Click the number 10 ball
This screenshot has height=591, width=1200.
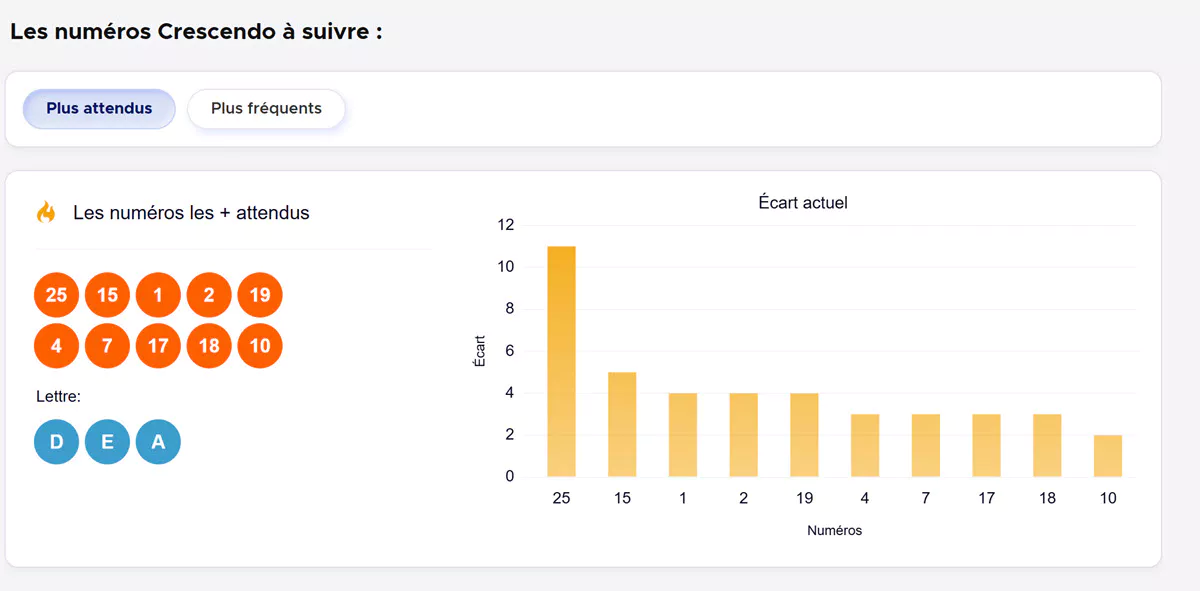259,345
